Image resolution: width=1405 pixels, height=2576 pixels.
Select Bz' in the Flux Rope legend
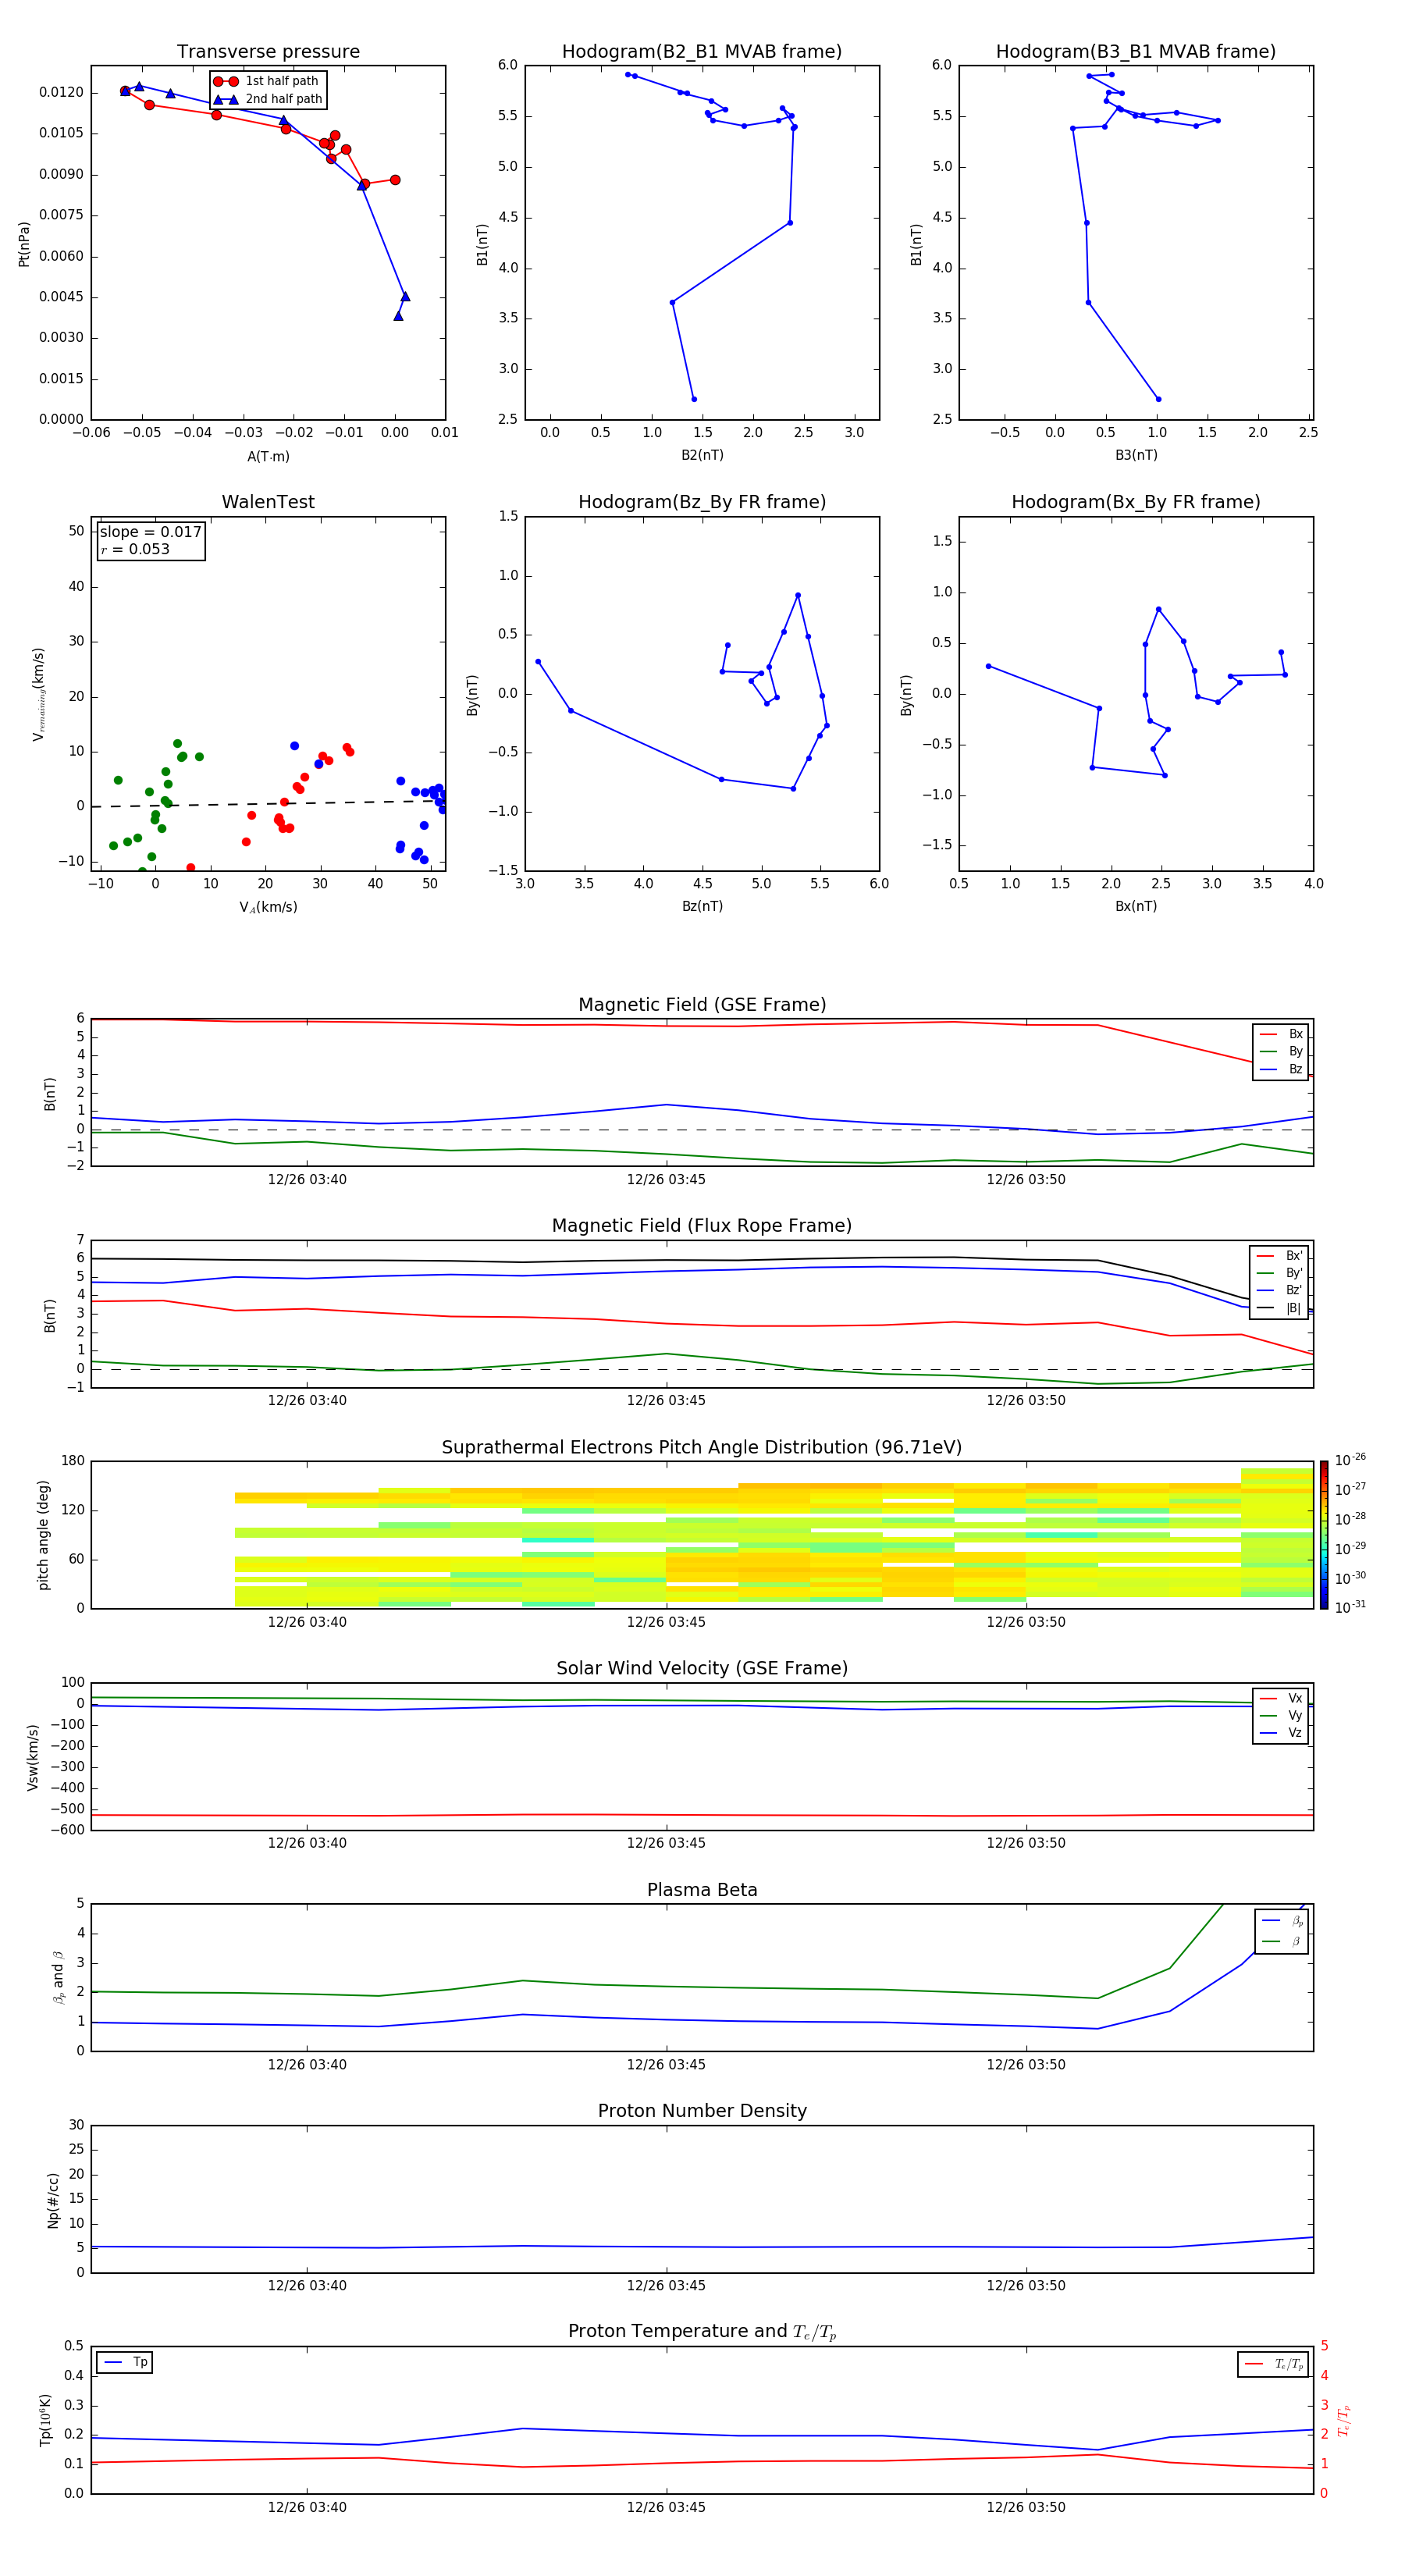click(x=1279, y=1290)
